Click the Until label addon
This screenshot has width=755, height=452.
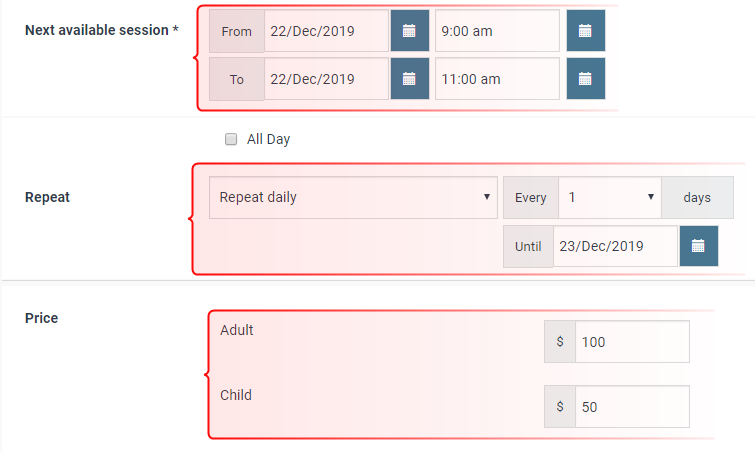pos(528,246)
